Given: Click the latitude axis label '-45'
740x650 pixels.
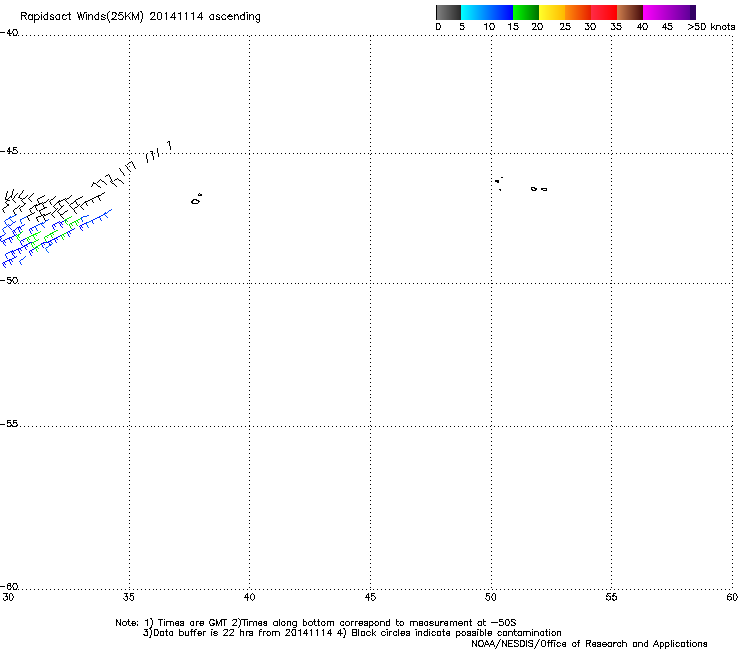Looking at the screenshot, I should pyautogui.click(x=9, y=151).
